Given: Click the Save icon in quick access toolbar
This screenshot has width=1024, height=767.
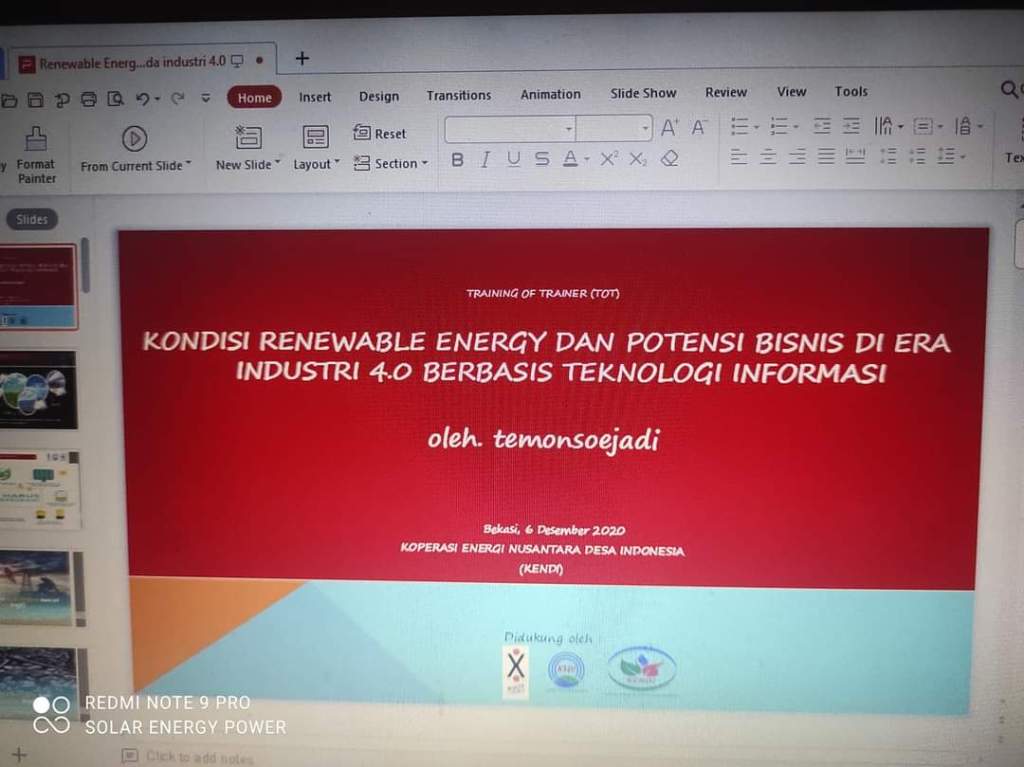Looking at the screenshot, I should (36, 98).
